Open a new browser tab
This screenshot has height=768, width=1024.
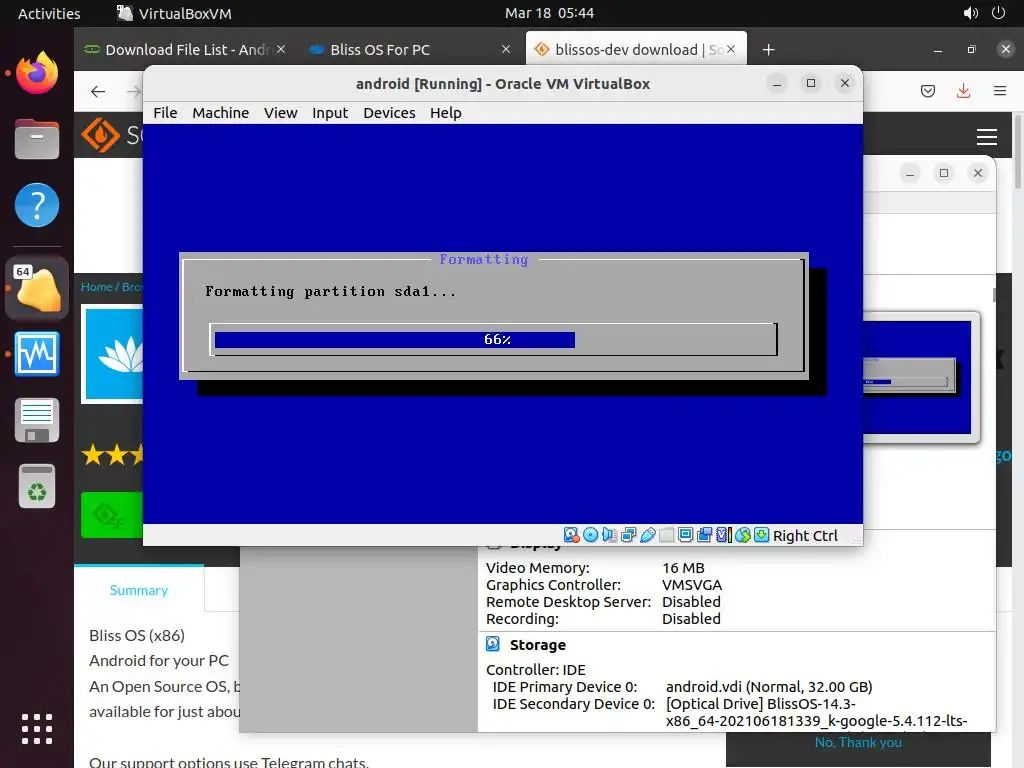[x=769, y=50]
